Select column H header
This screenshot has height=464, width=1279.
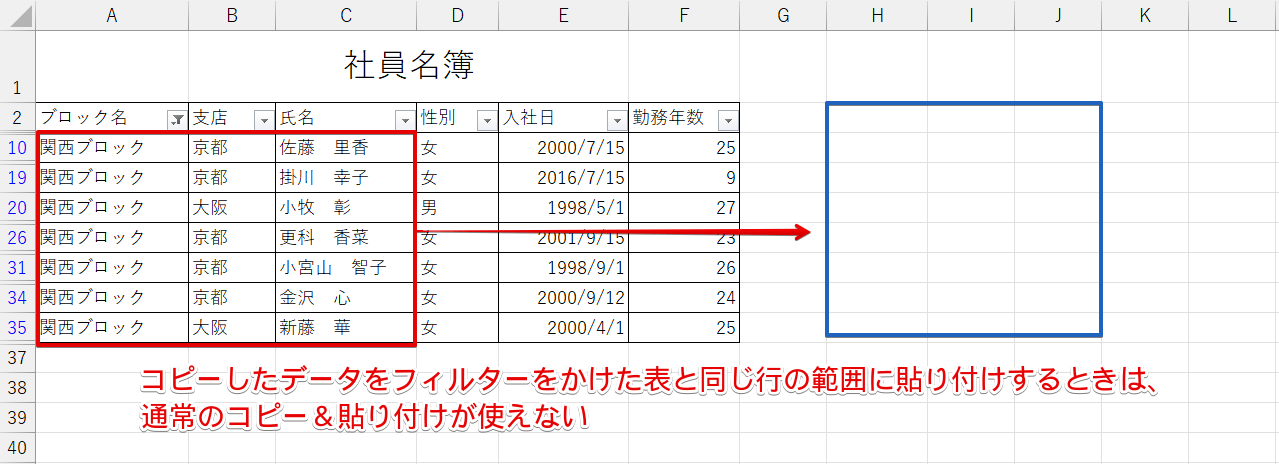click(877, 15)
